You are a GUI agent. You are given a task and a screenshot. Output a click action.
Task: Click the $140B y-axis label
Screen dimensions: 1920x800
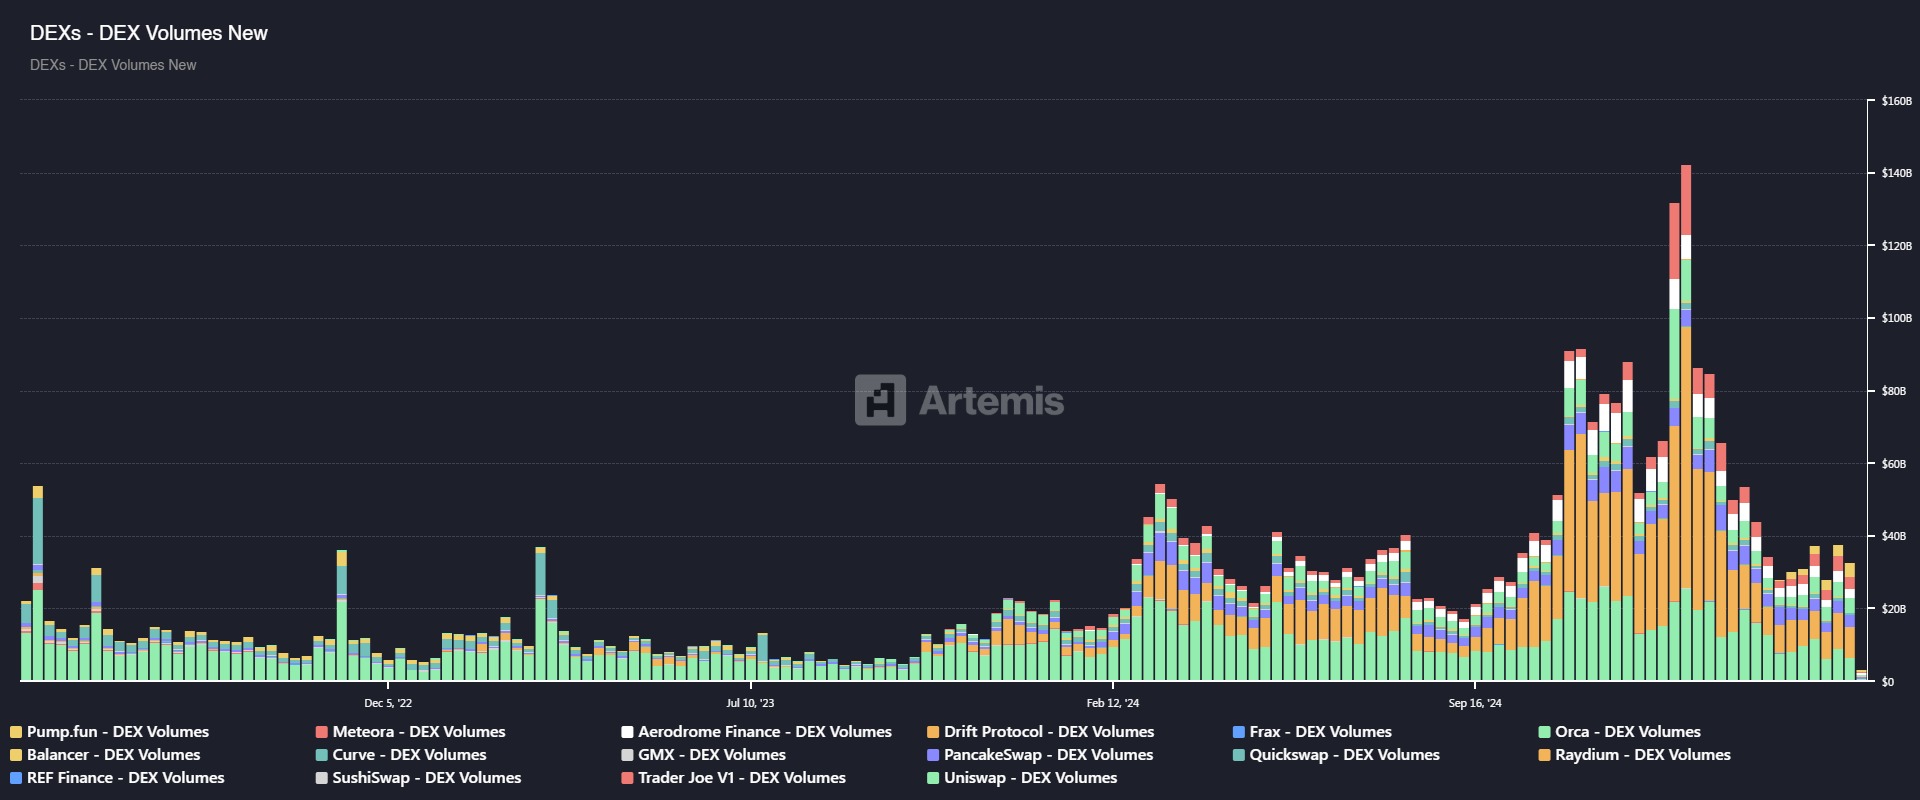coord(1896,173)
